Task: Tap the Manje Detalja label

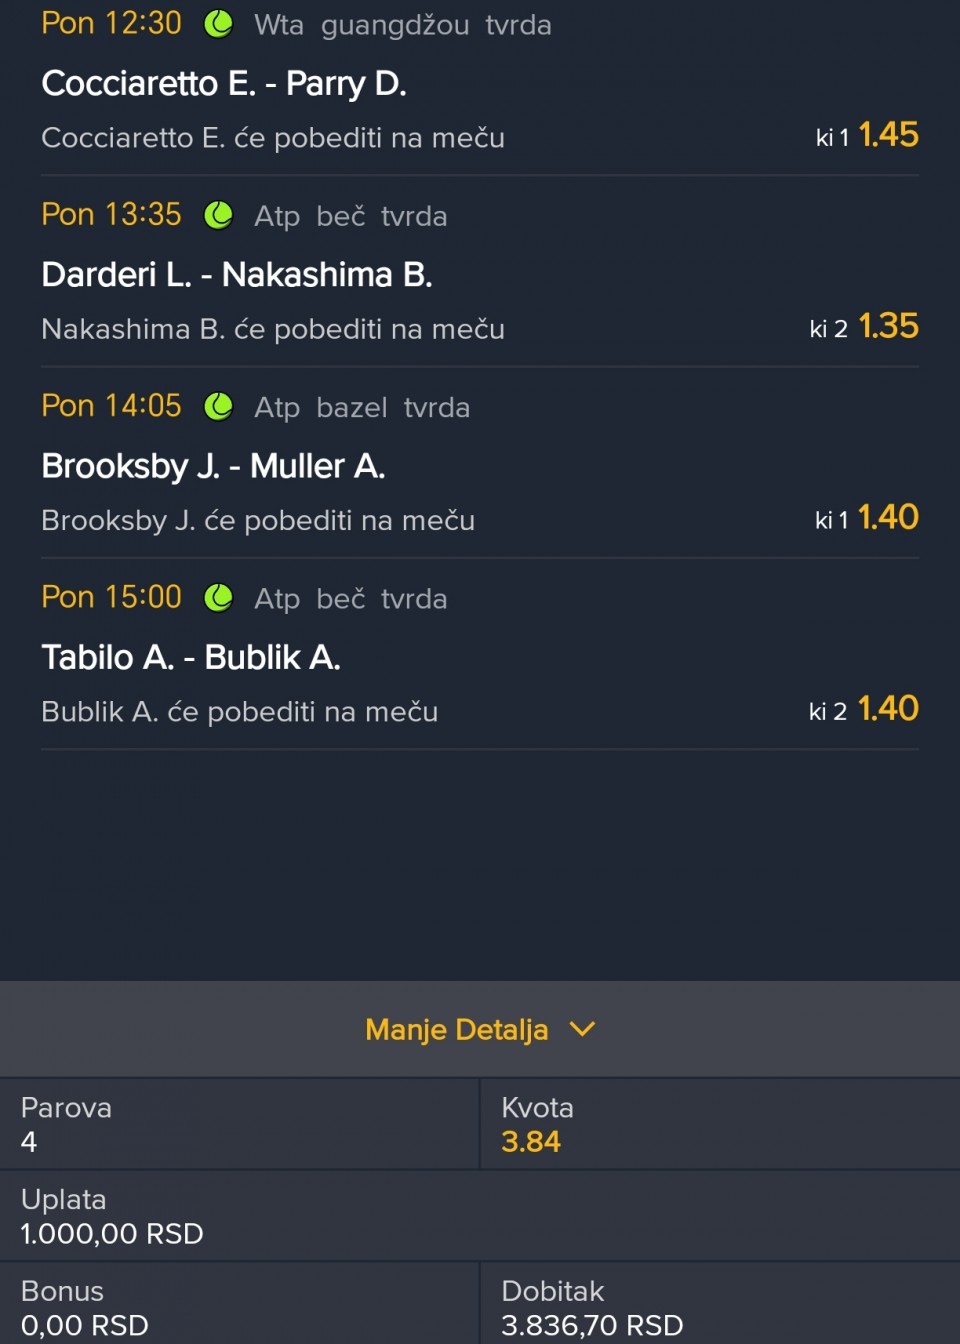Action: (456, 1029)
